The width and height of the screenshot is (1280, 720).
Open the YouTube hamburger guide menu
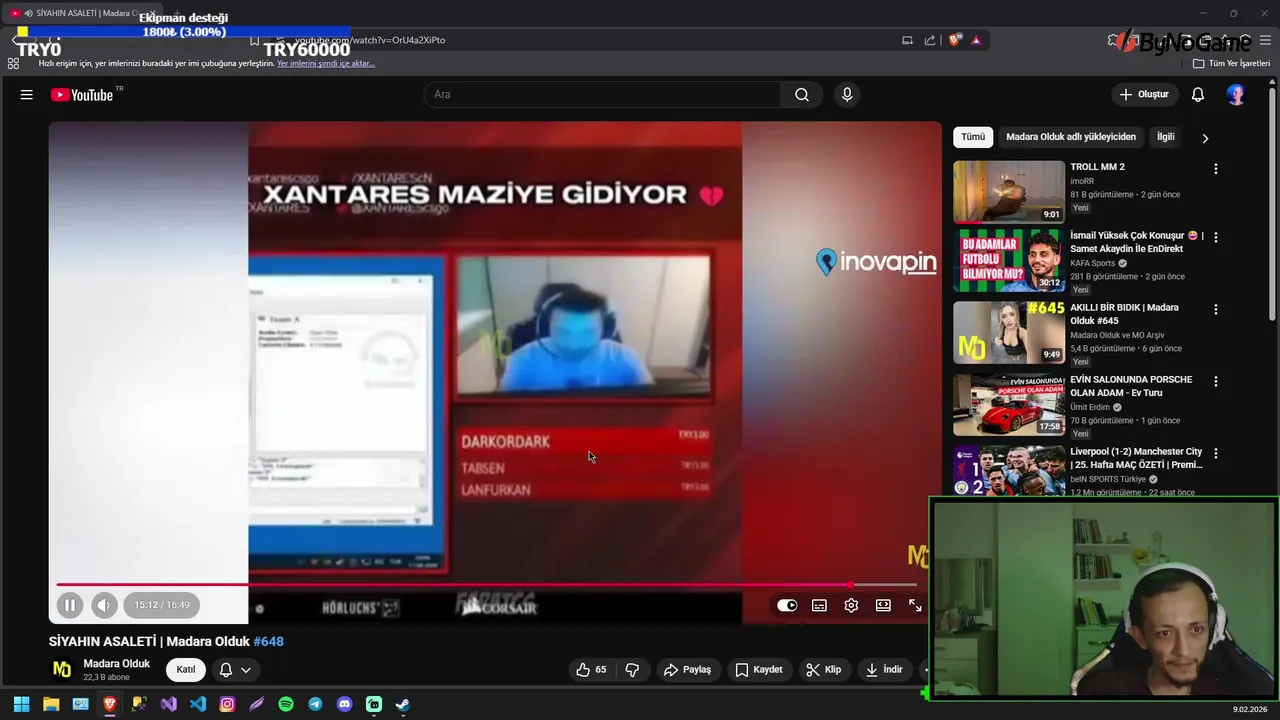click(27, 95)
